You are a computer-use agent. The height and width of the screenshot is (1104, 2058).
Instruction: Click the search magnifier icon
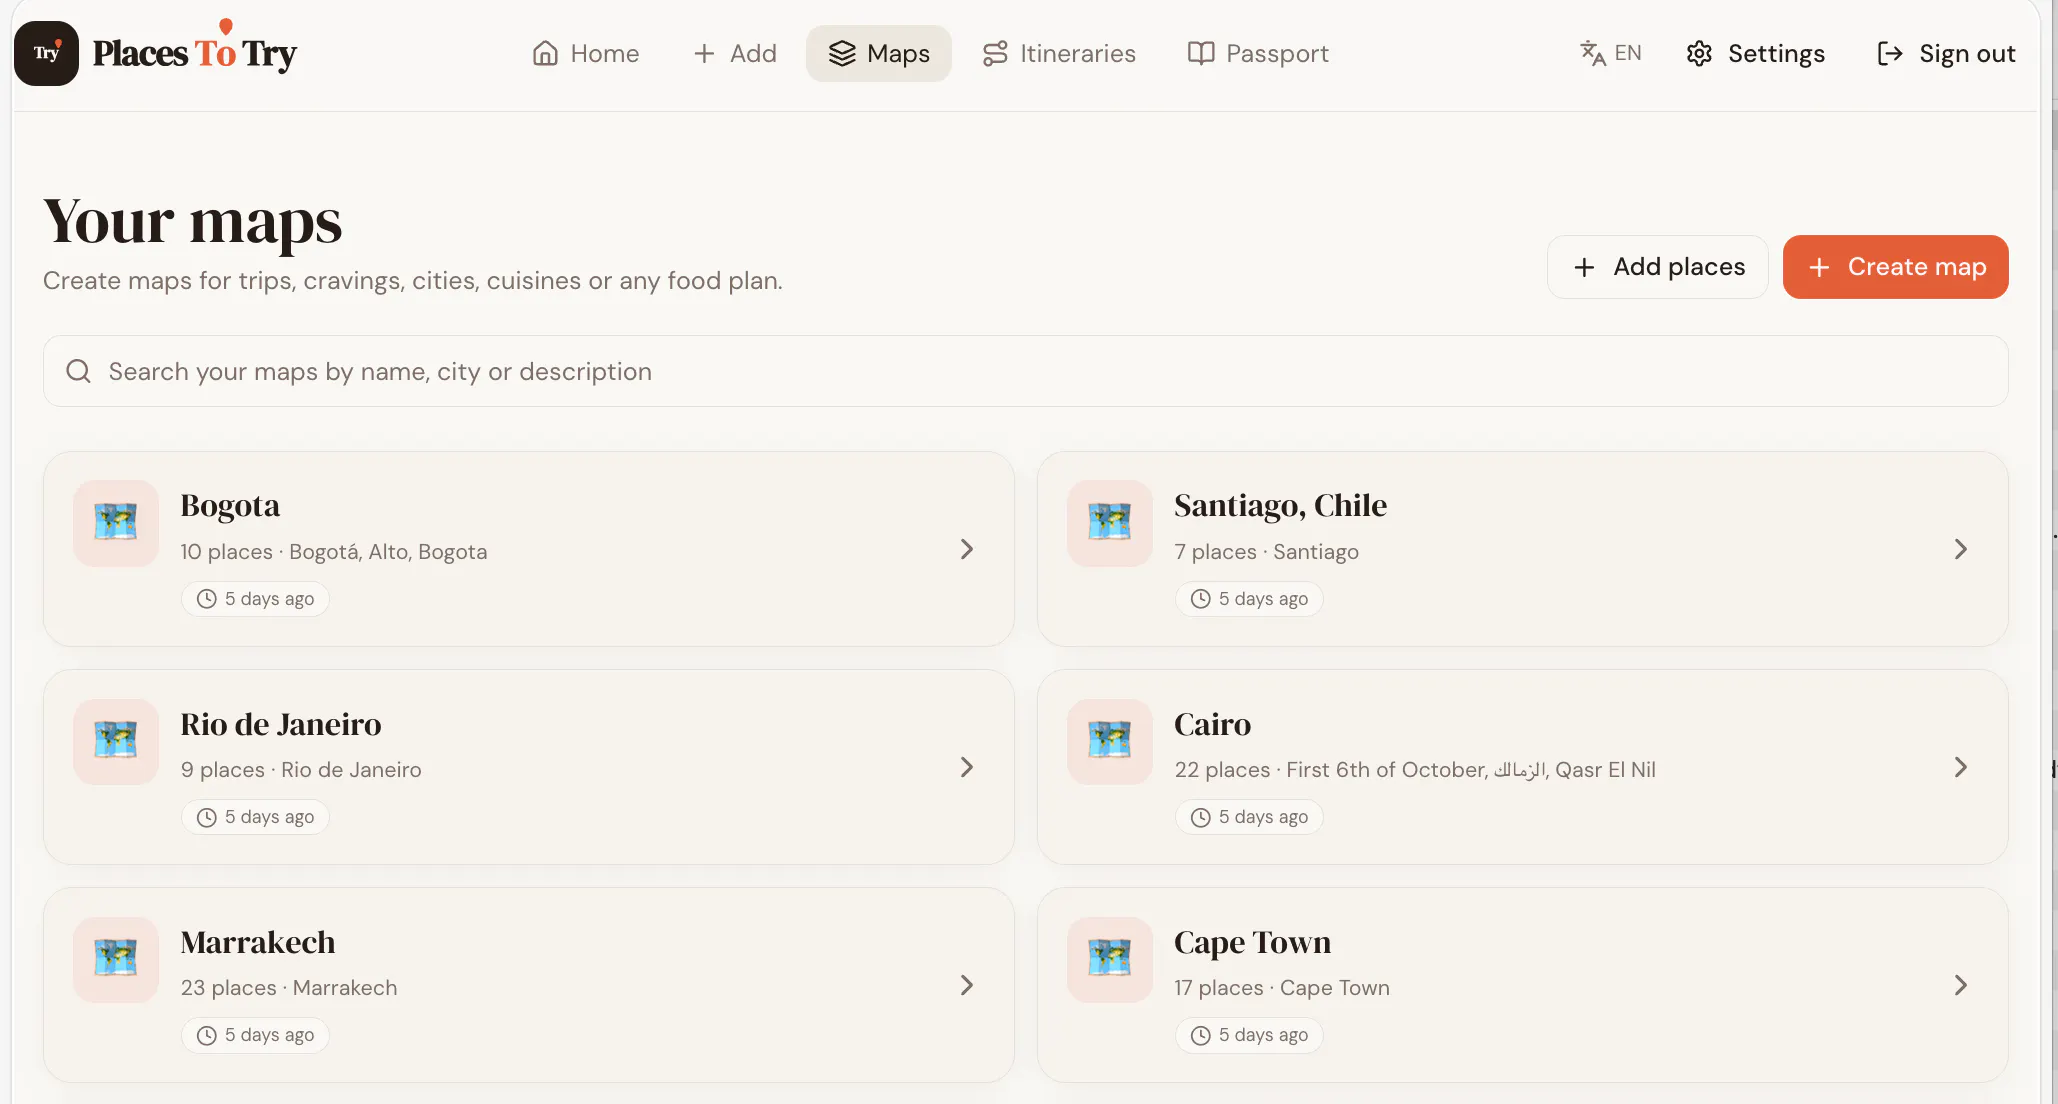click(x=78, y=371)
